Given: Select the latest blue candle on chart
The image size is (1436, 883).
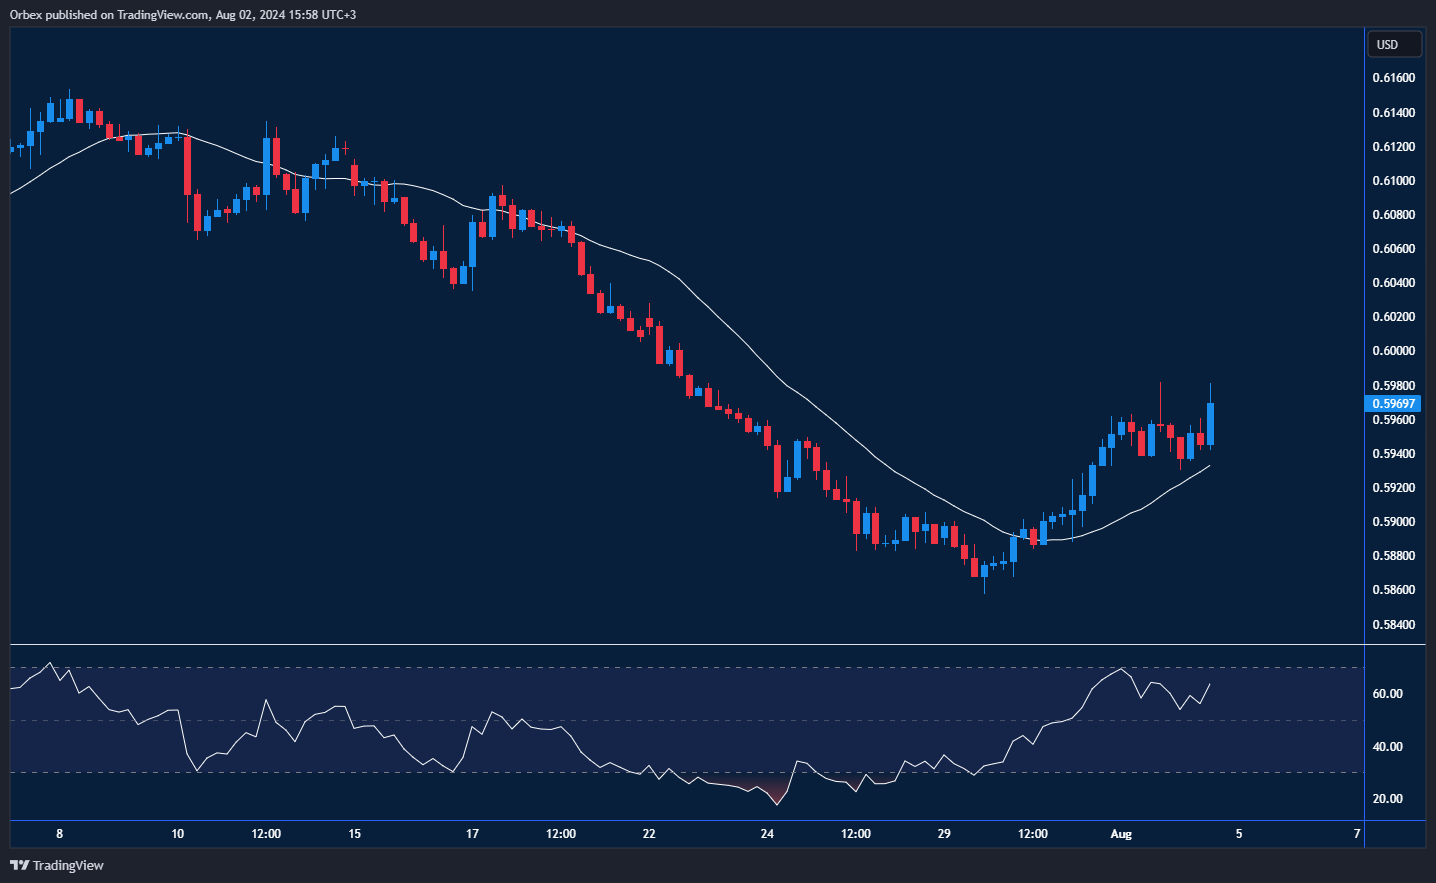Looking at the screenshot, I should click(x=1210, y=424).
